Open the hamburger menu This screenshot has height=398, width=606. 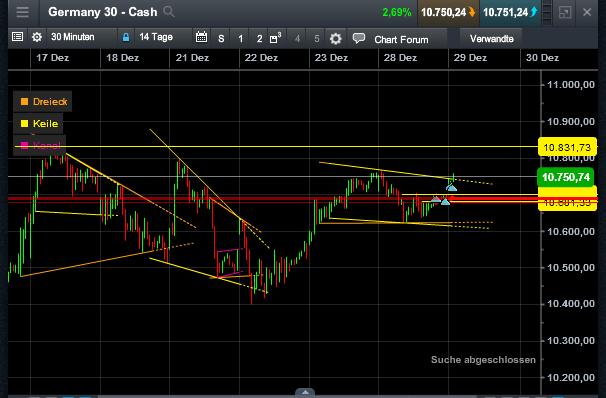point(22,12)
